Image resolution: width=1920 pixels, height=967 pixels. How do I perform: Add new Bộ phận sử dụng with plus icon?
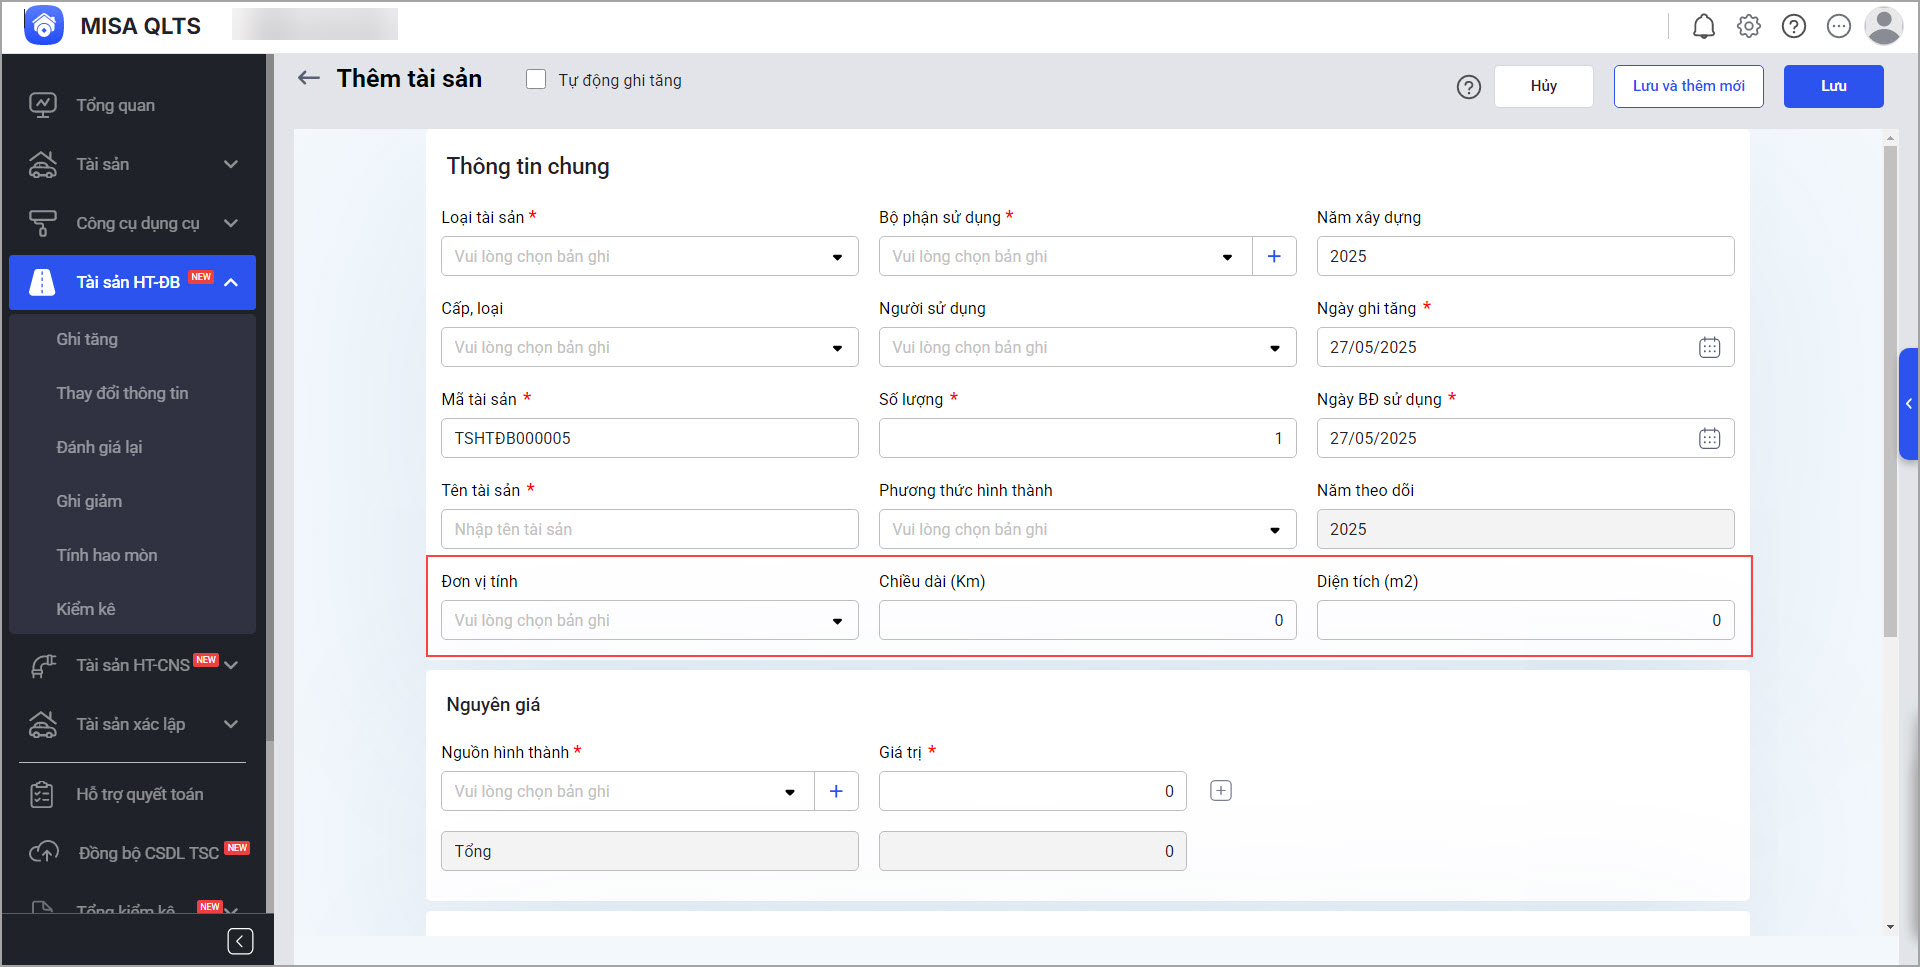[x=1274, y=256]
